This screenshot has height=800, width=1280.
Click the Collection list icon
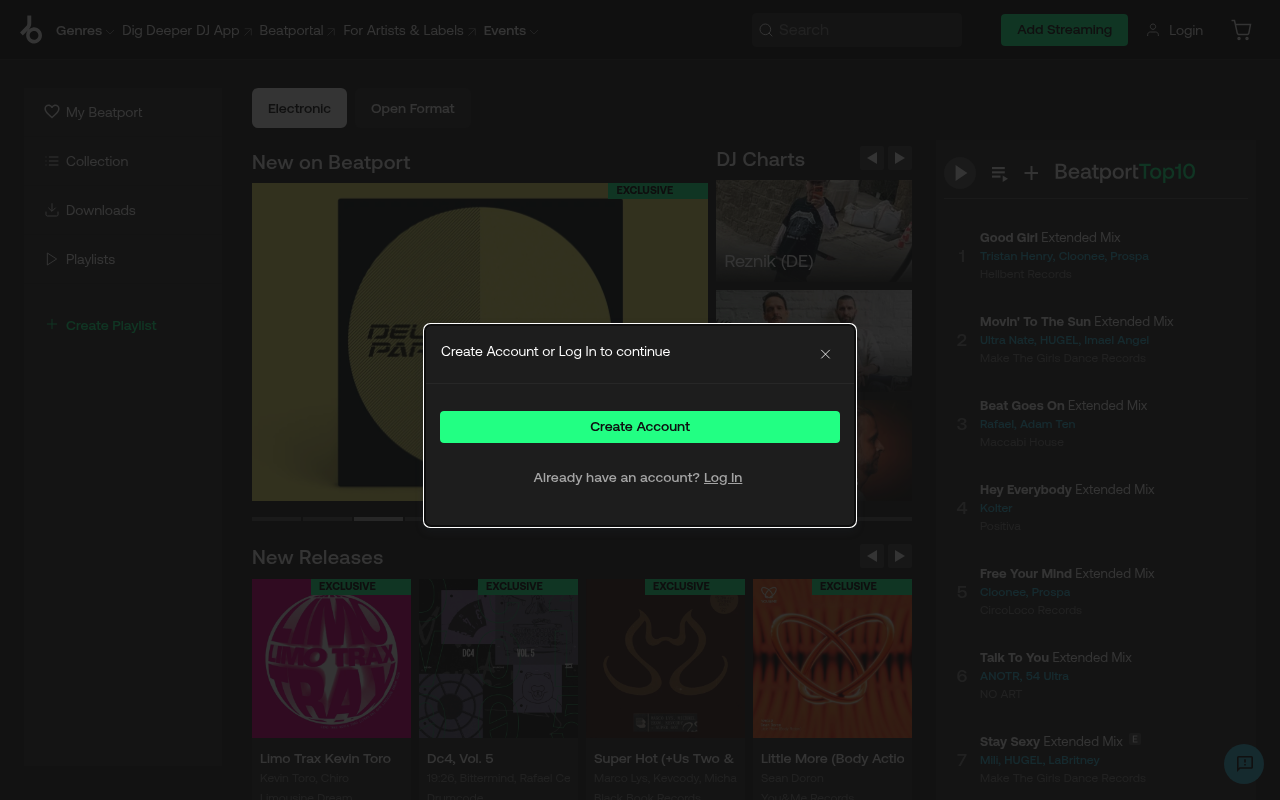52,161
